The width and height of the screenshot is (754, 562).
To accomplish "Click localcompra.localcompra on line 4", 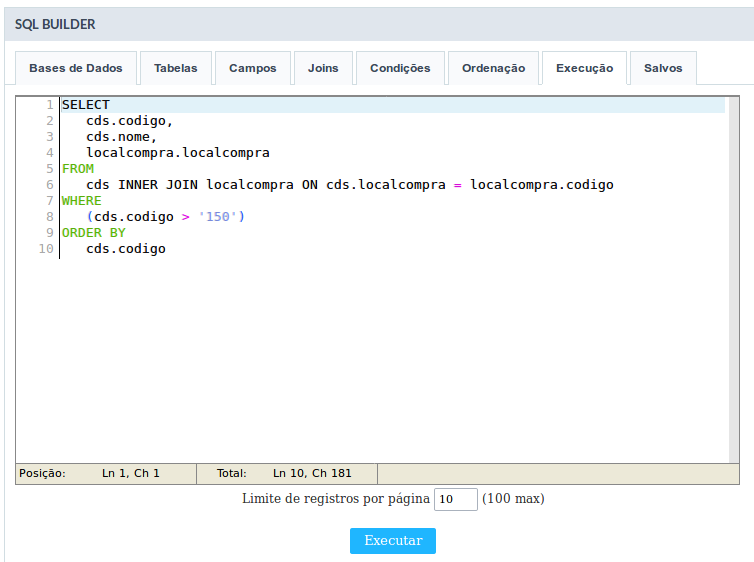I will 178,153.
